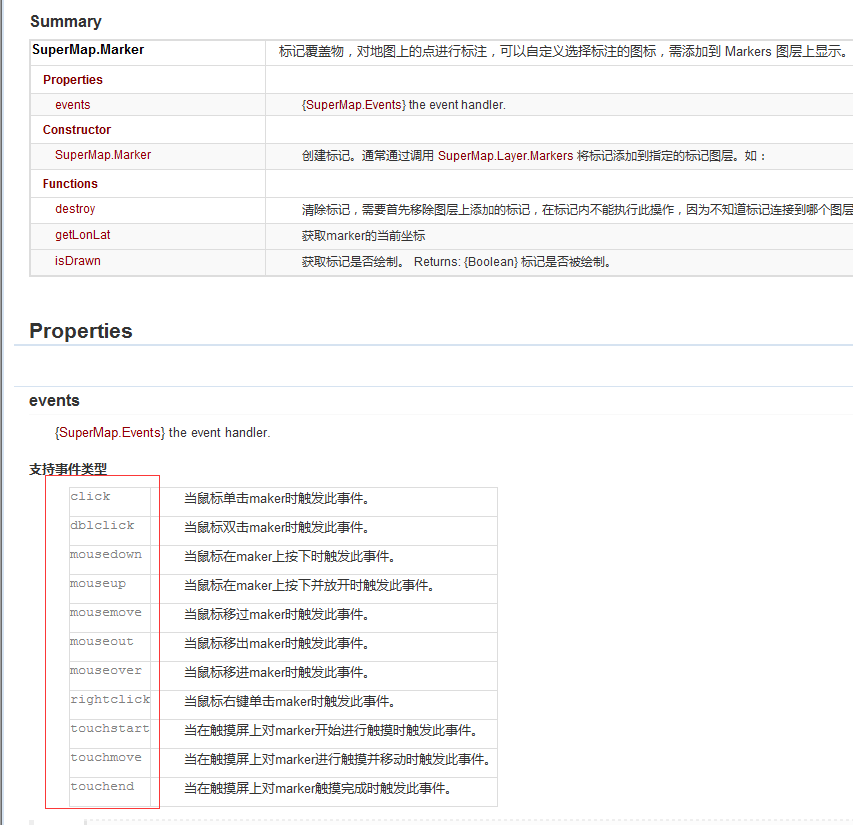Click the 当鼠标双击maker时触发此事件 description
Viewport: 853px width, 825px height.
coord(276,528)
